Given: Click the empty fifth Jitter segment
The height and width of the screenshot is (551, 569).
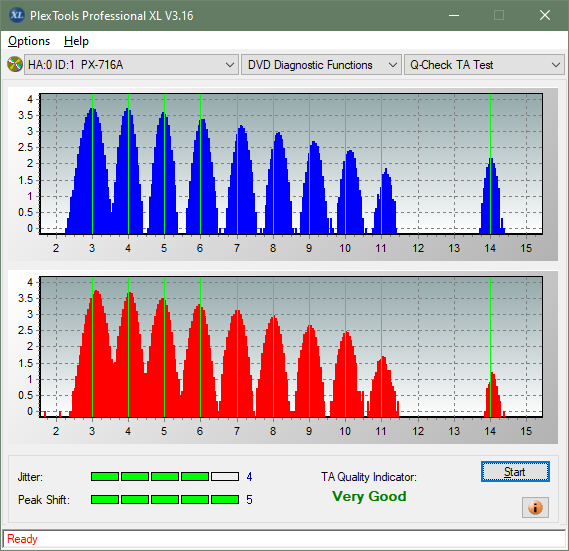Looking at the screenshot, I should (225, 477).
